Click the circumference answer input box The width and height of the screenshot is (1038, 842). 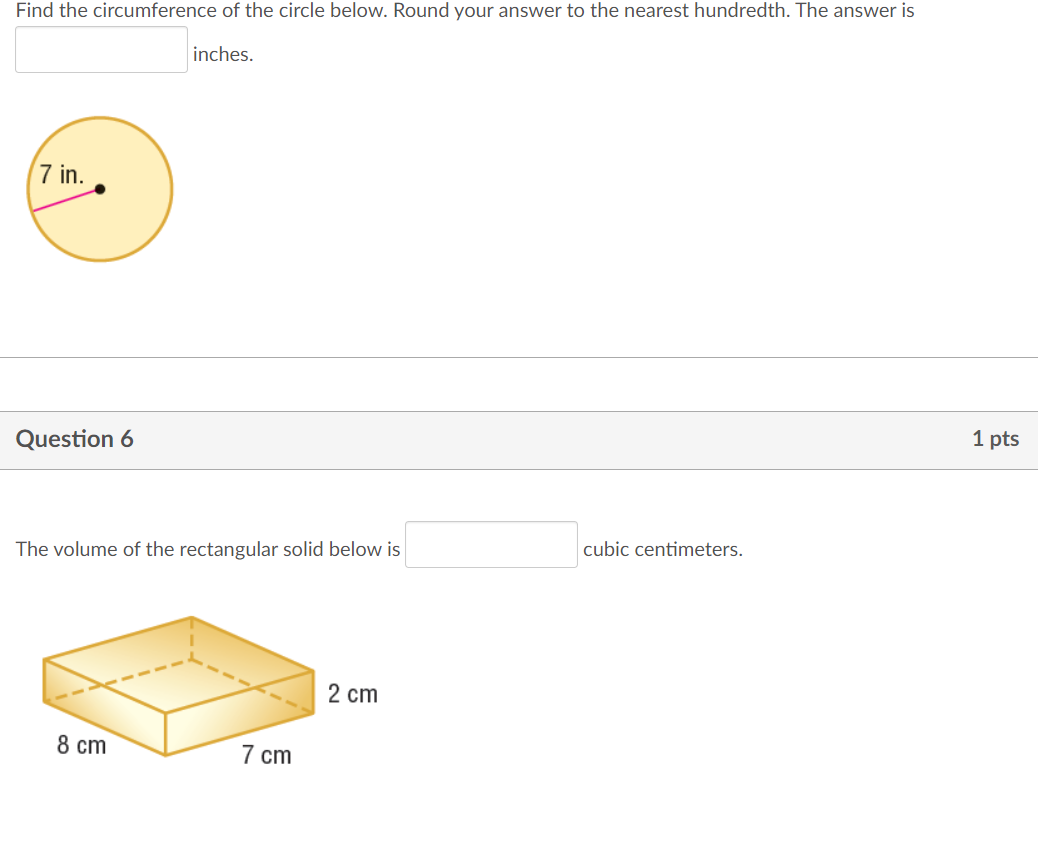click(x=100, y=48)
